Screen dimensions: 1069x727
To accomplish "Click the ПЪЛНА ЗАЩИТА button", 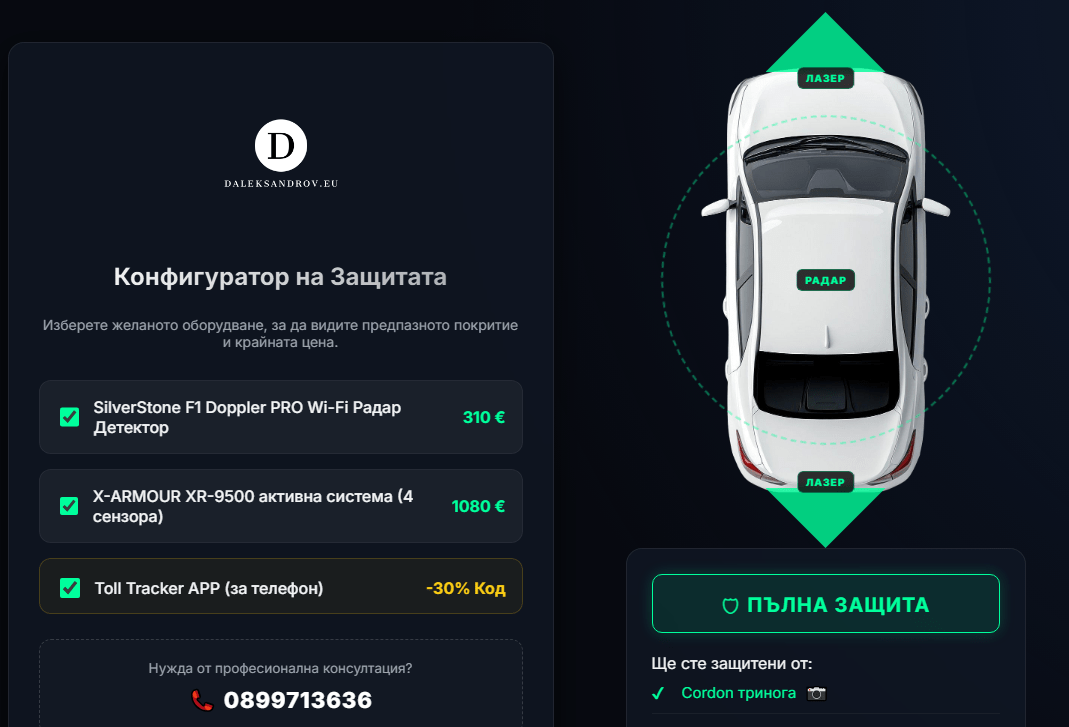I will (x=826, y=604).
